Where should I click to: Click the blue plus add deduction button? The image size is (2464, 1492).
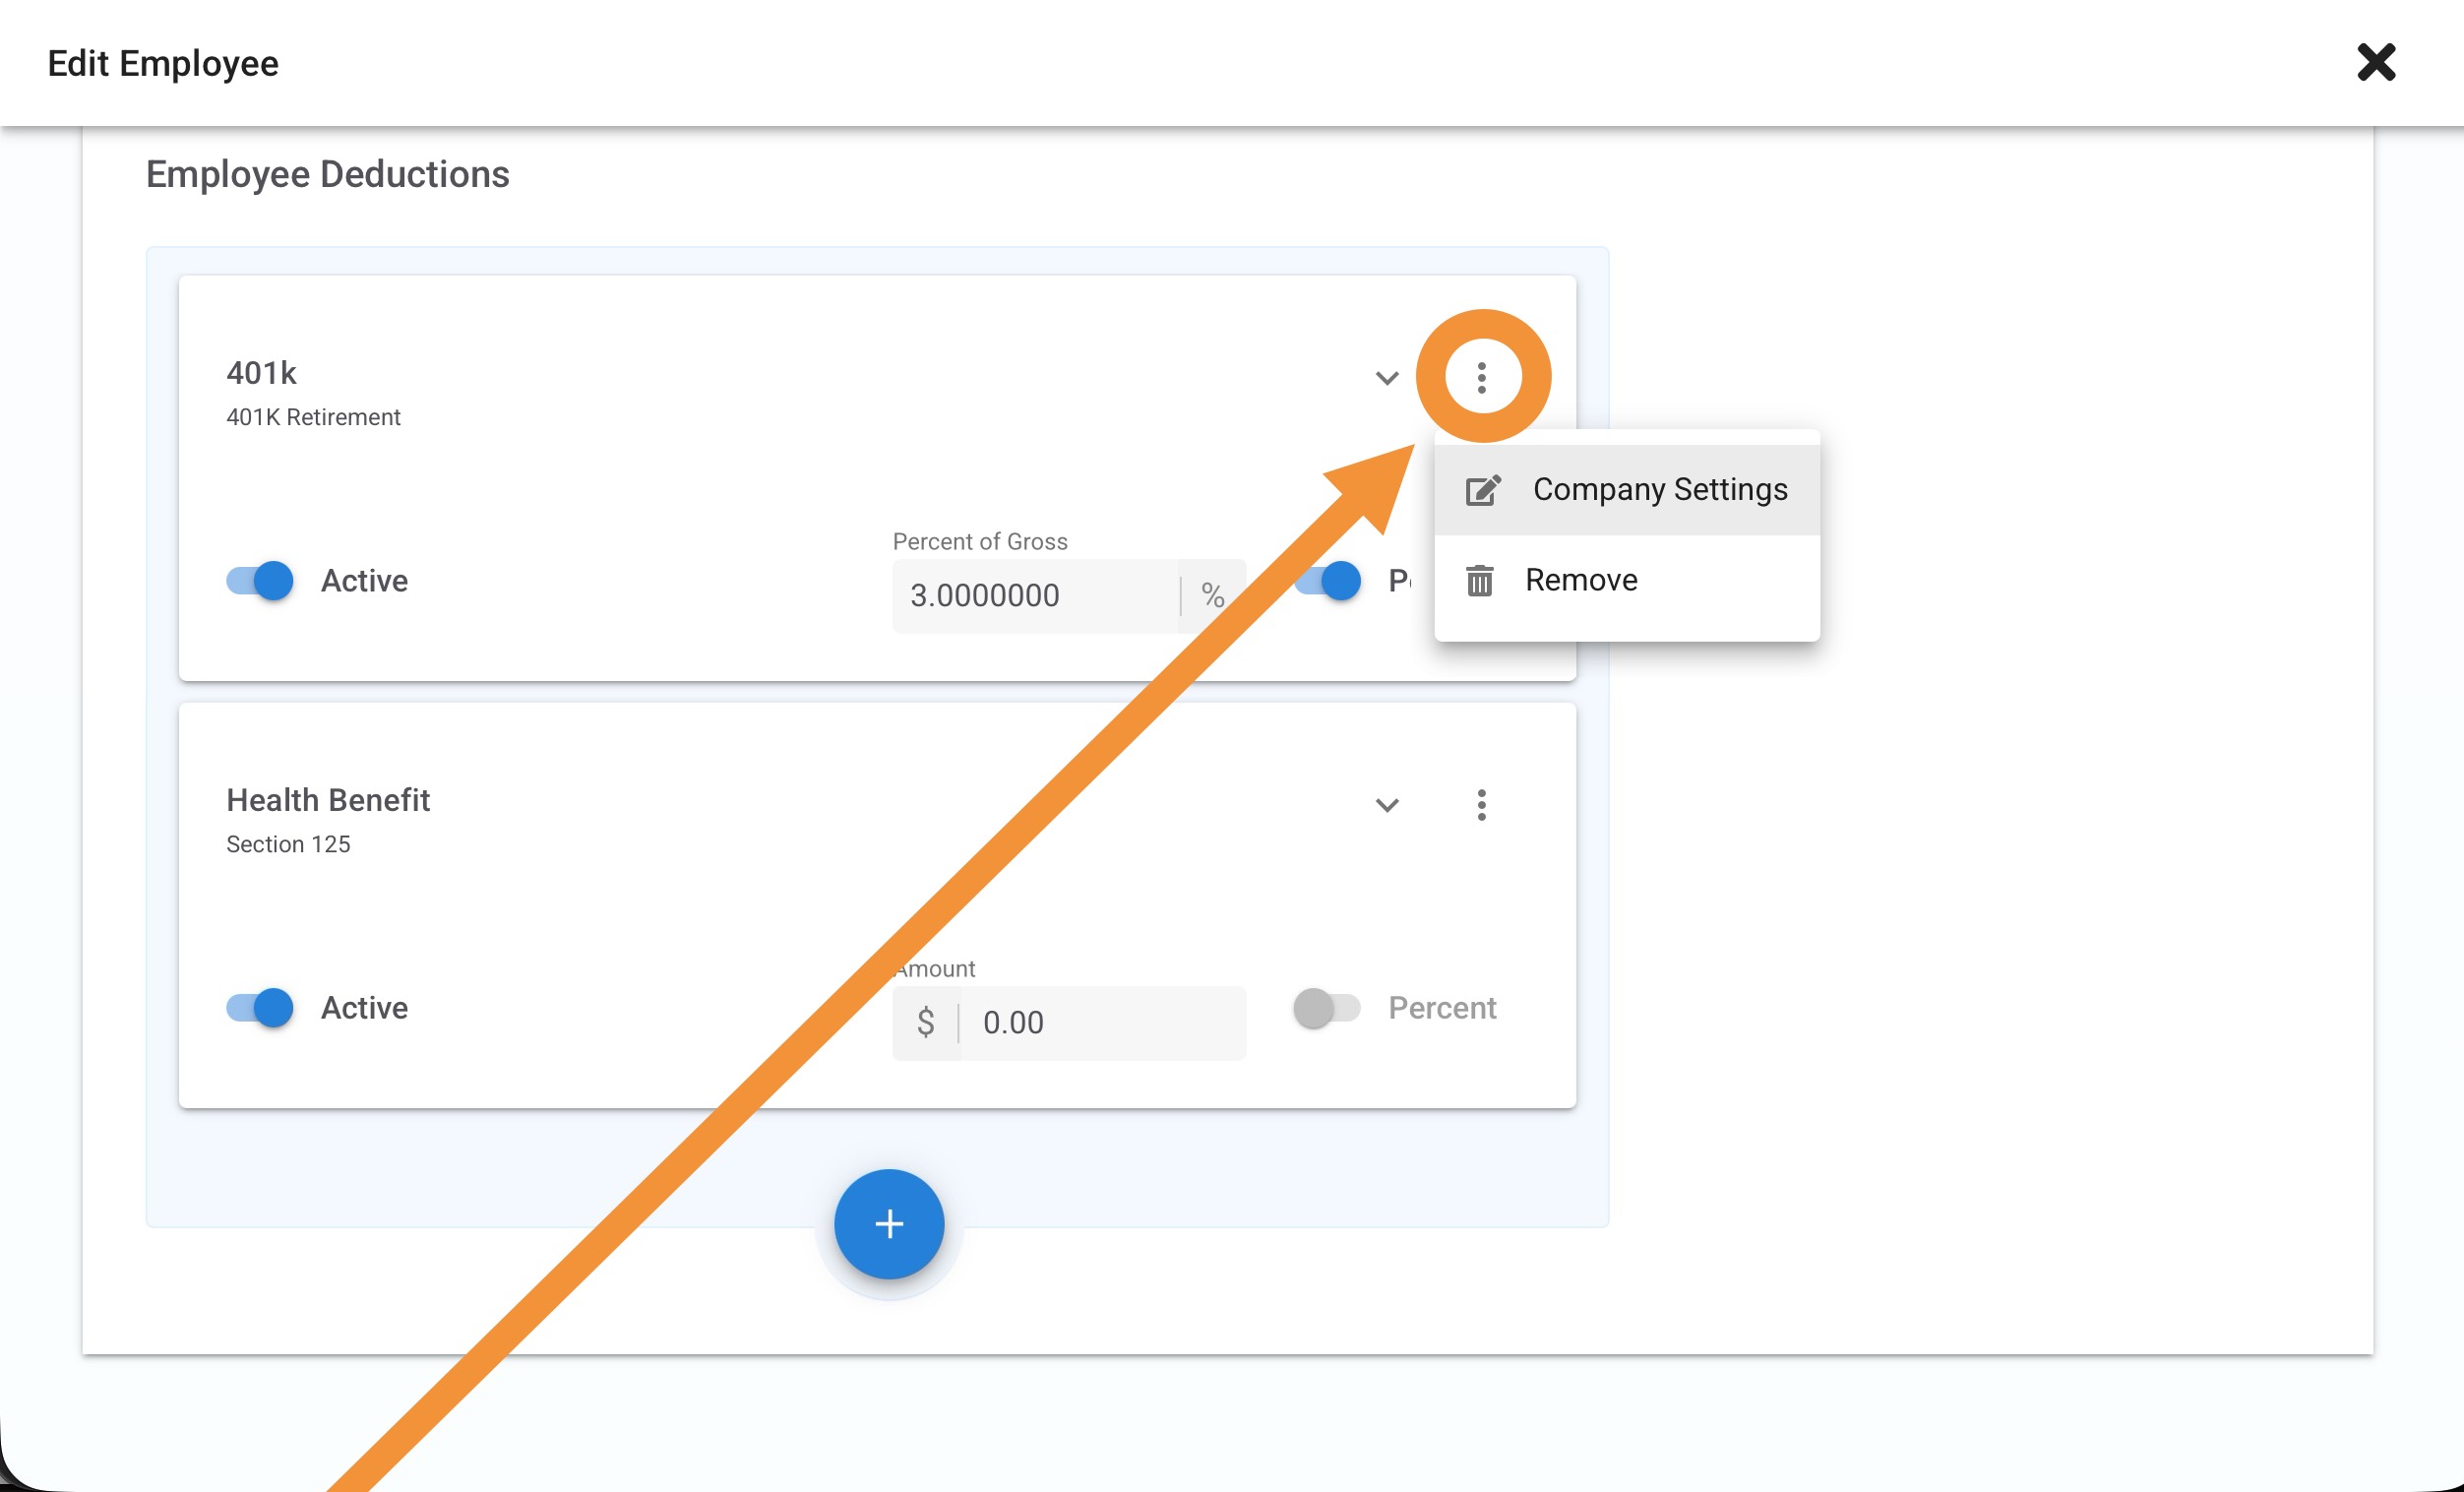tap(889, 1223)
